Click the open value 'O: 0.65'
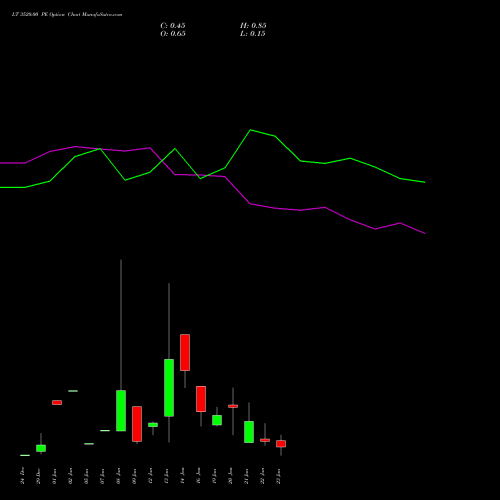 coord(173,34)
